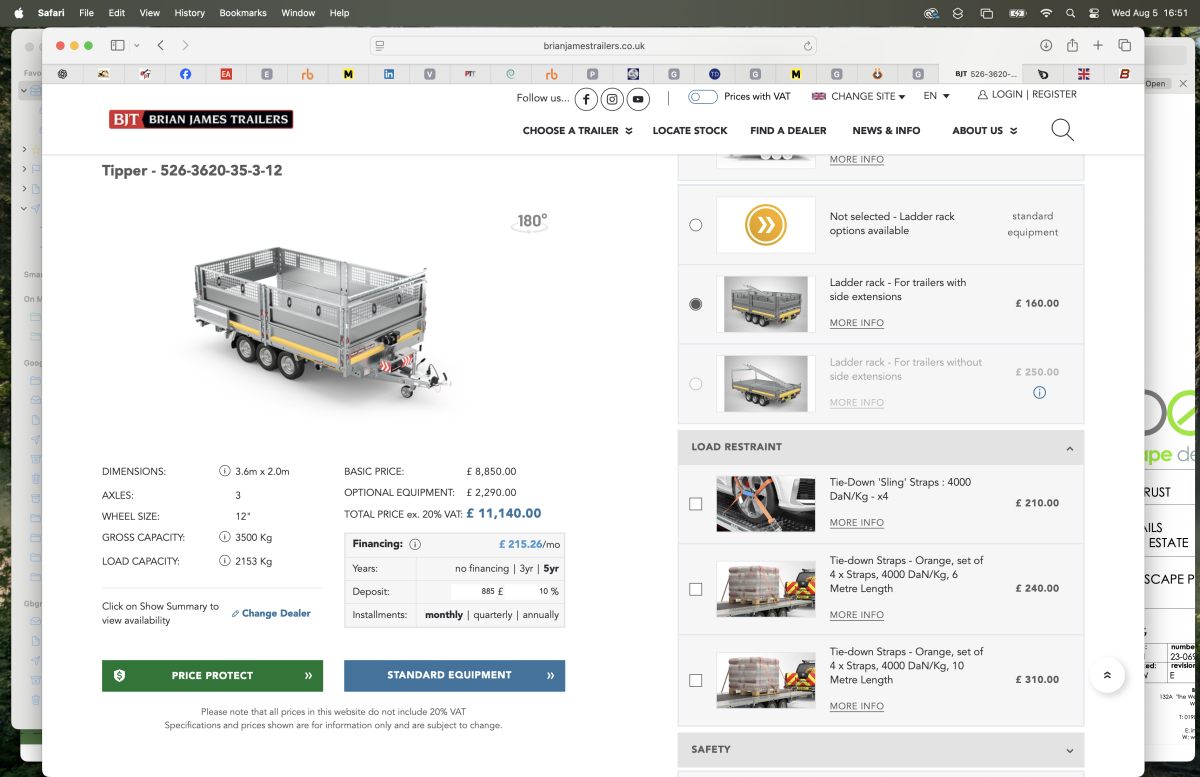Click the Login link
The height and width of the screenshot is (777, 1200).
[999, 94]
